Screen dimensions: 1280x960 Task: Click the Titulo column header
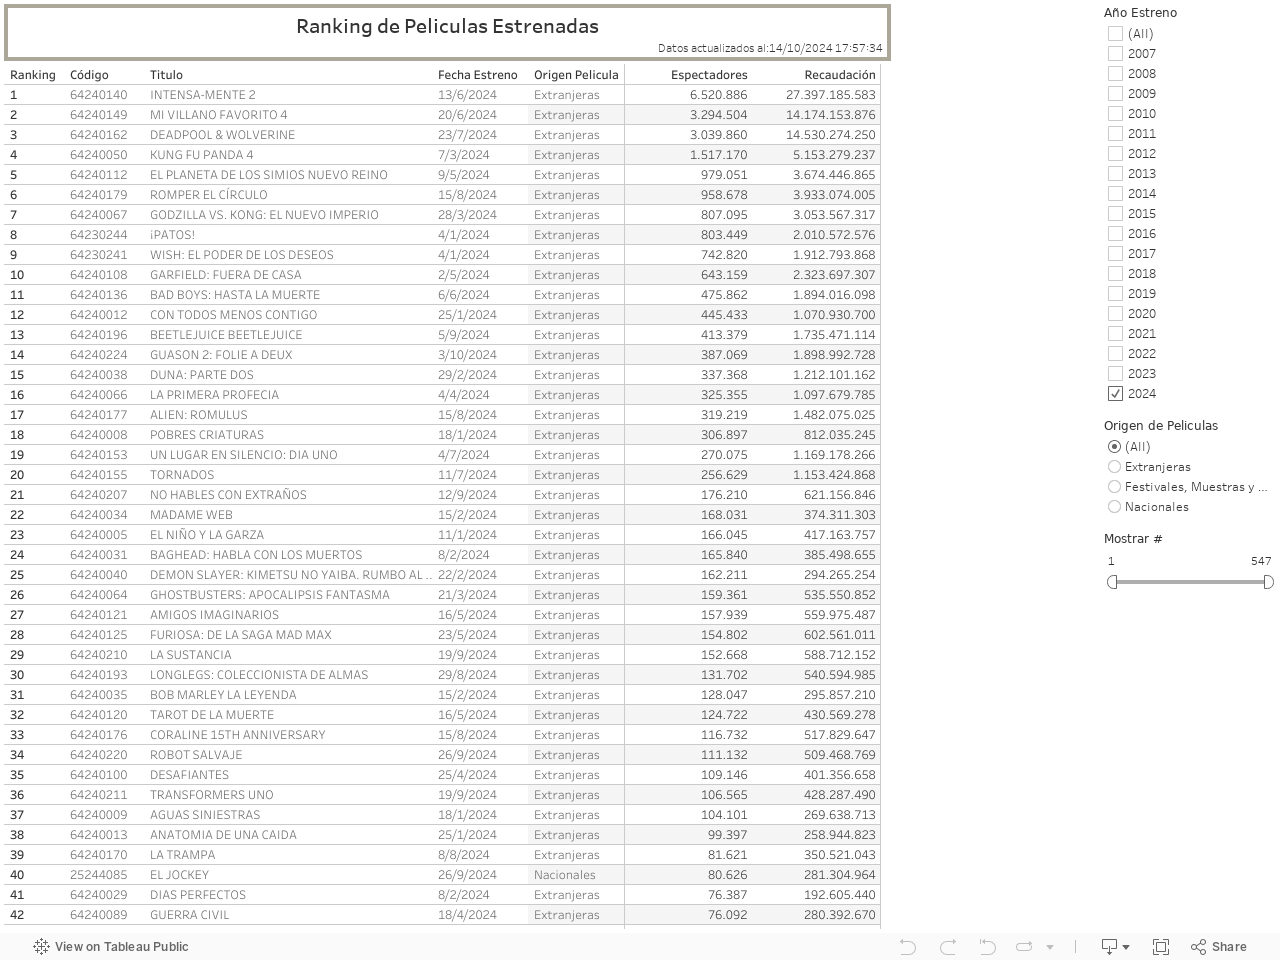click(x=166, y=75)
